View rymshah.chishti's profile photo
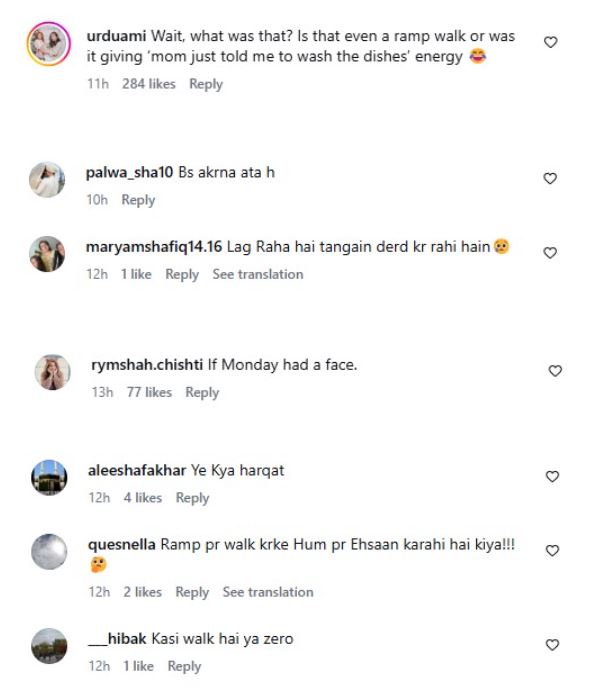This screenshot has height=691, width=614. point(53,372)
